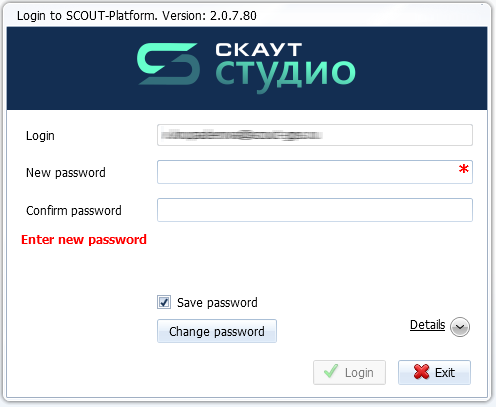Click the greyed-out Login button
Image resolution: width=496 pixels, height=407 pixels.
(x=349, y=372)
